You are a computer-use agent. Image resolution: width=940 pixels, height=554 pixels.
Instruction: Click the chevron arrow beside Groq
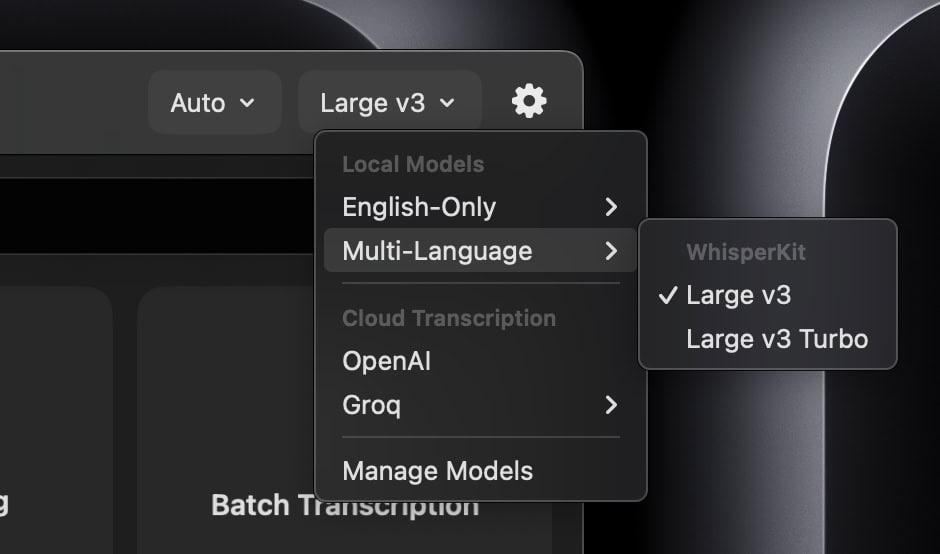coord(611,405)
